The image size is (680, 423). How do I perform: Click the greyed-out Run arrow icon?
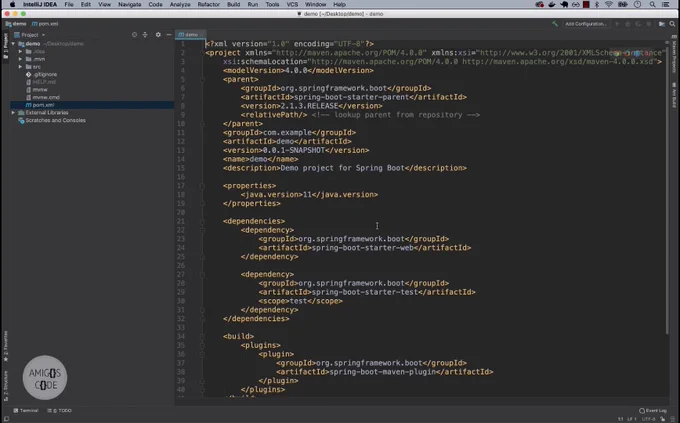(617, 24)
